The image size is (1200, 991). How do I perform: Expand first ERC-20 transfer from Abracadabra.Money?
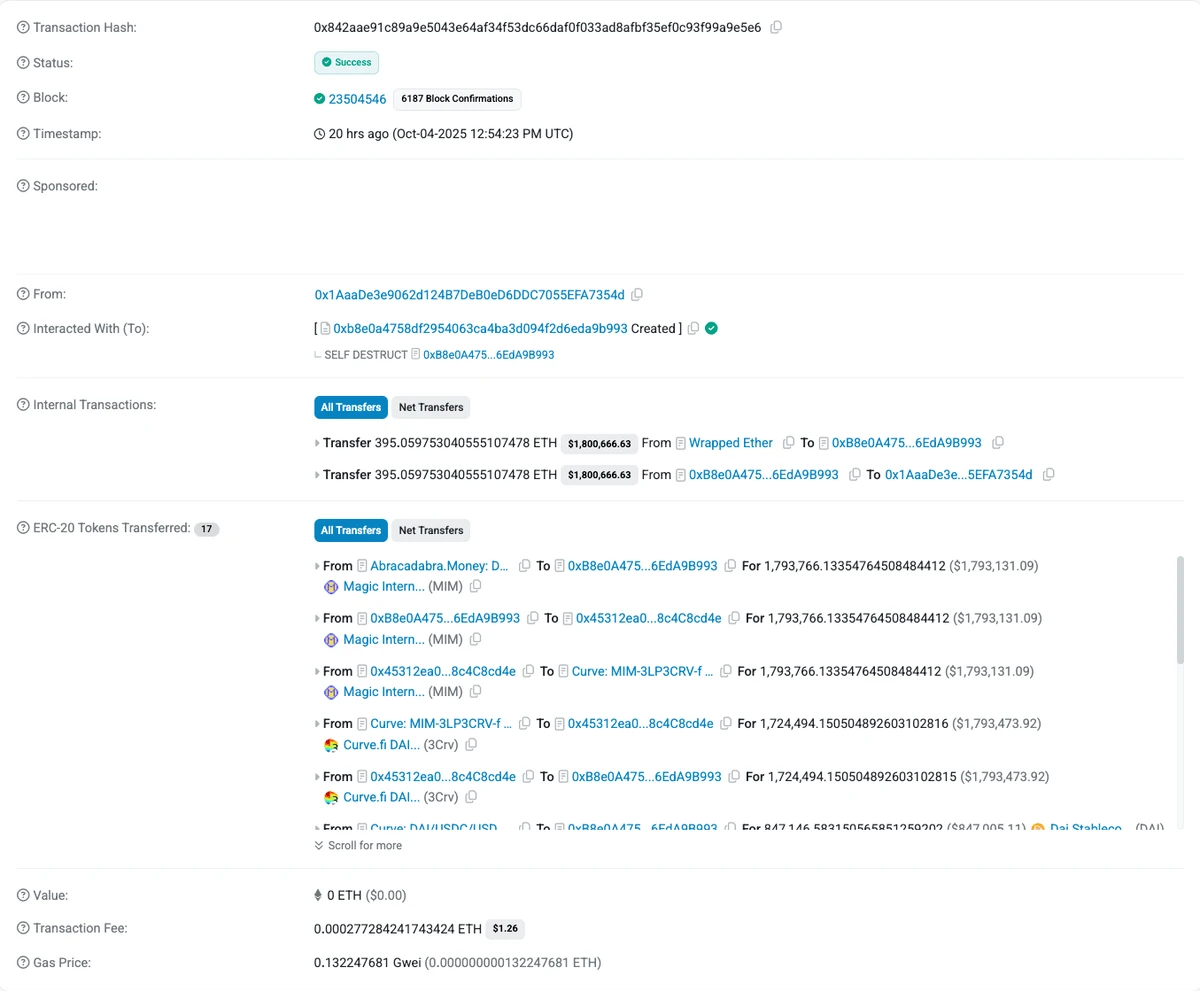pyautogui.click(x=317, y=566)
